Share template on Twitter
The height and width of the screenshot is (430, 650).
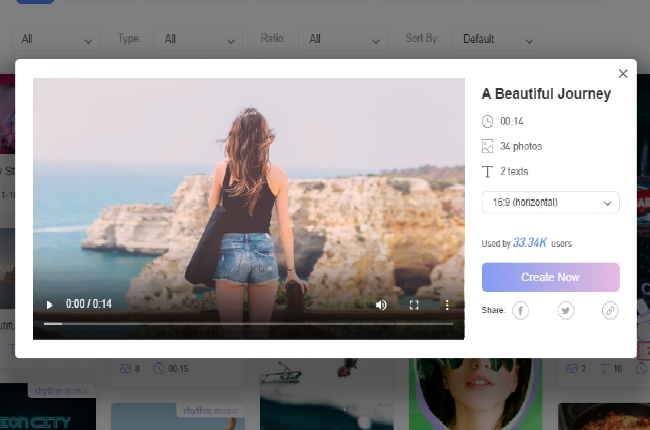566,310
